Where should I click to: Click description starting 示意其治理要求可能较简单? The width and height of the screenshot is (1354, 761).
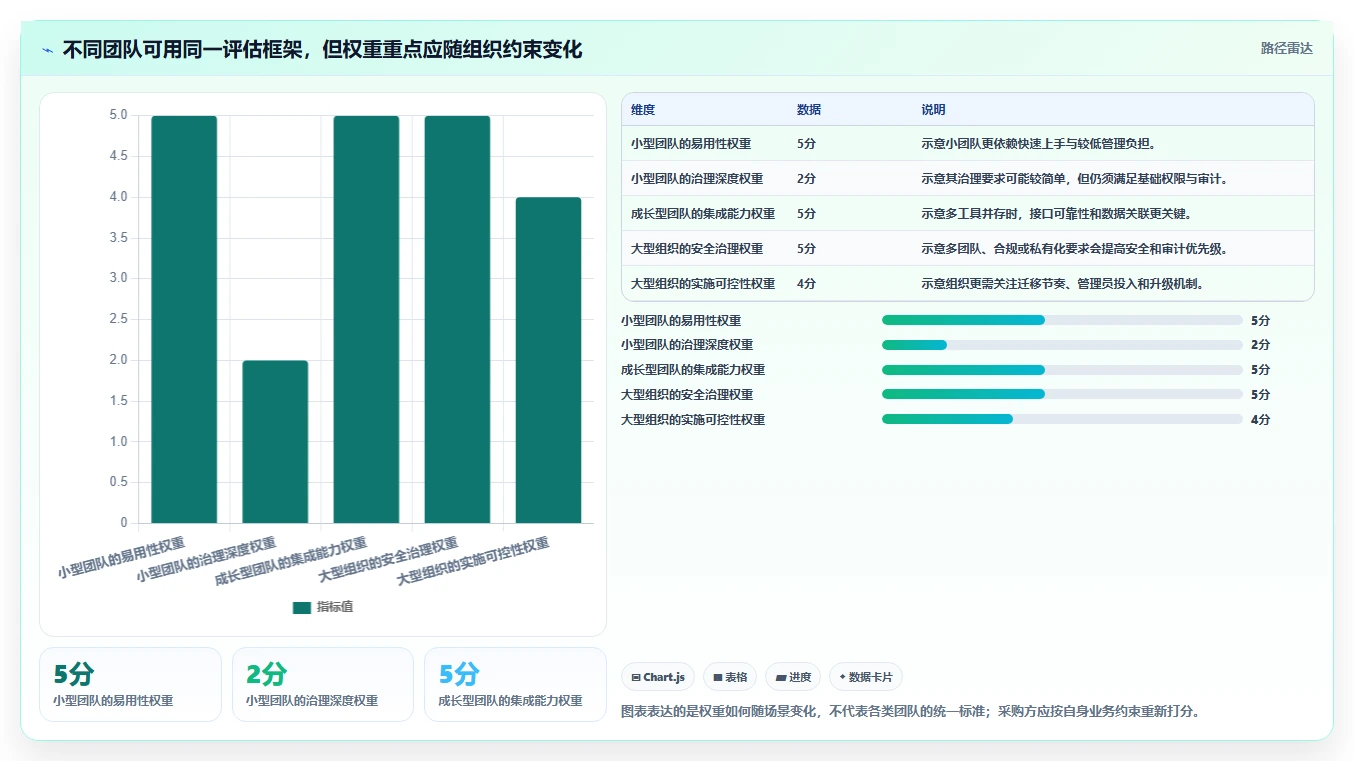click(1074, 179)
